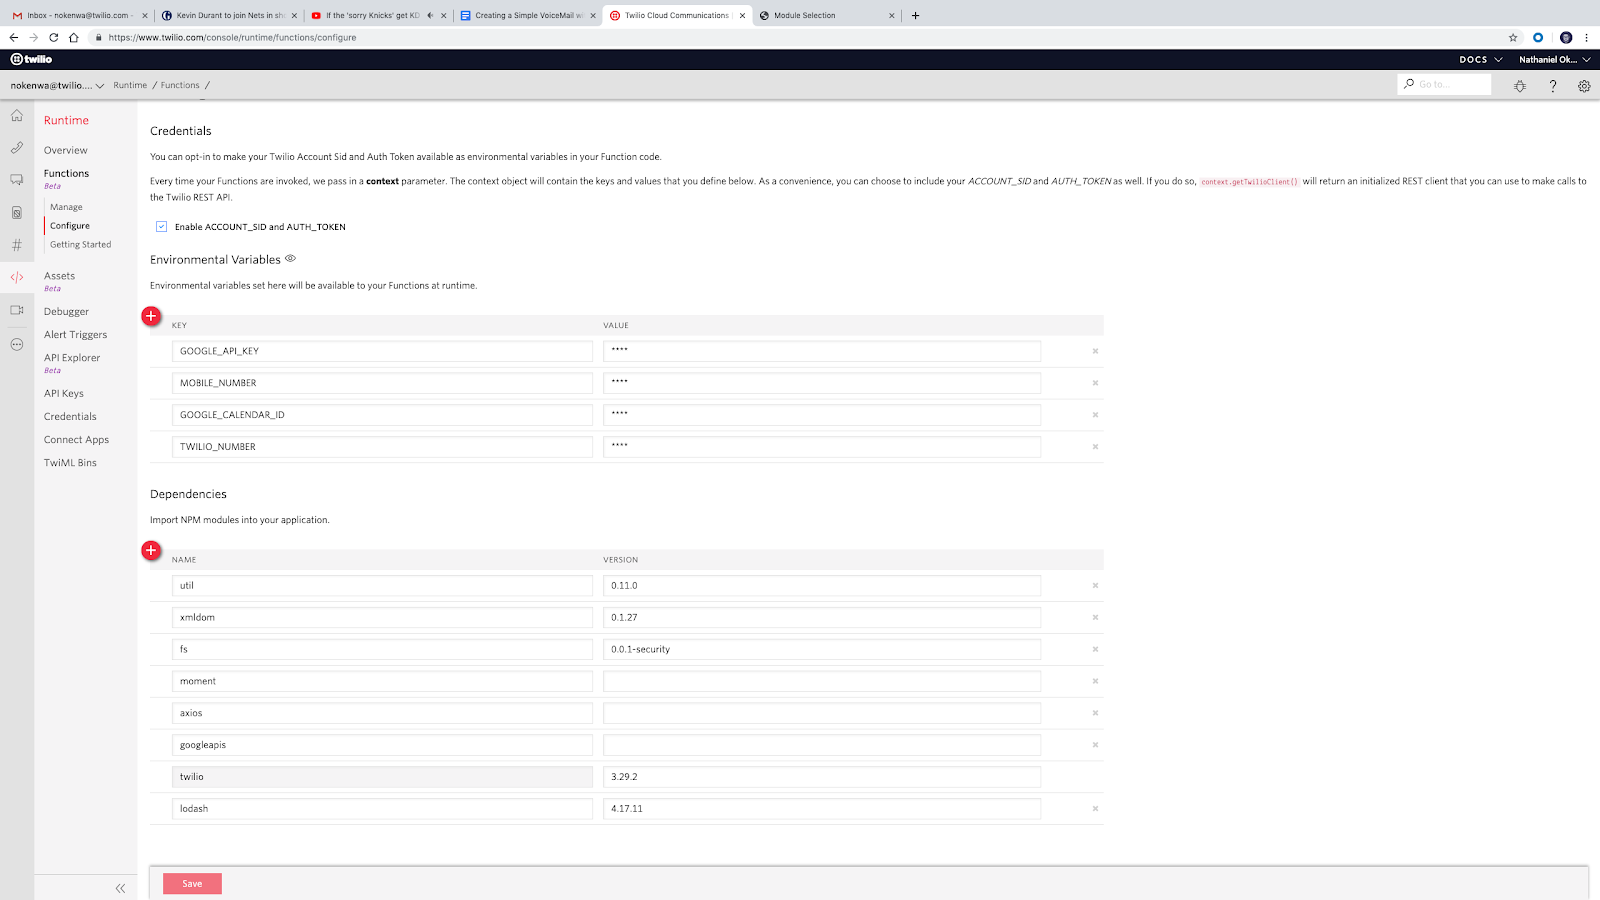Open the debugger bug icon in header
Image resolution: width=1600 pixels, height=900 pixels.
point(1520,86)
